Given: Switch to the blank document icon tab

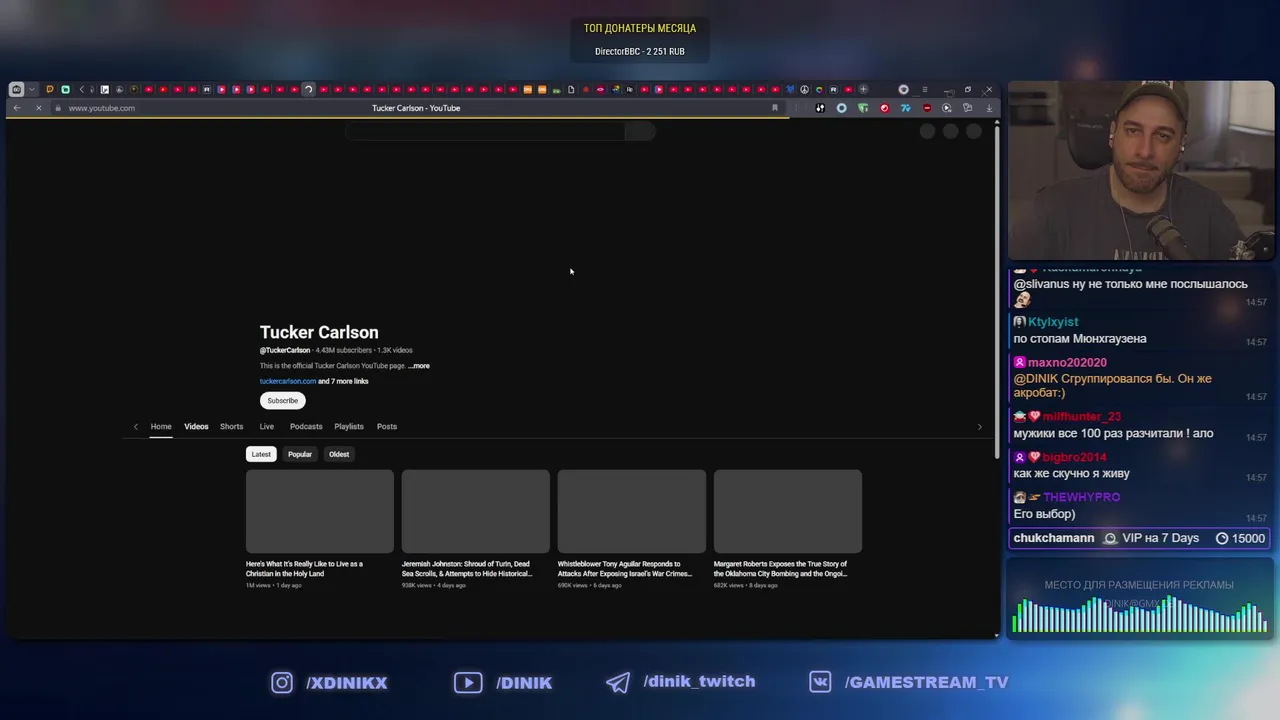Looking at the screenshot, I should [571, 89].
